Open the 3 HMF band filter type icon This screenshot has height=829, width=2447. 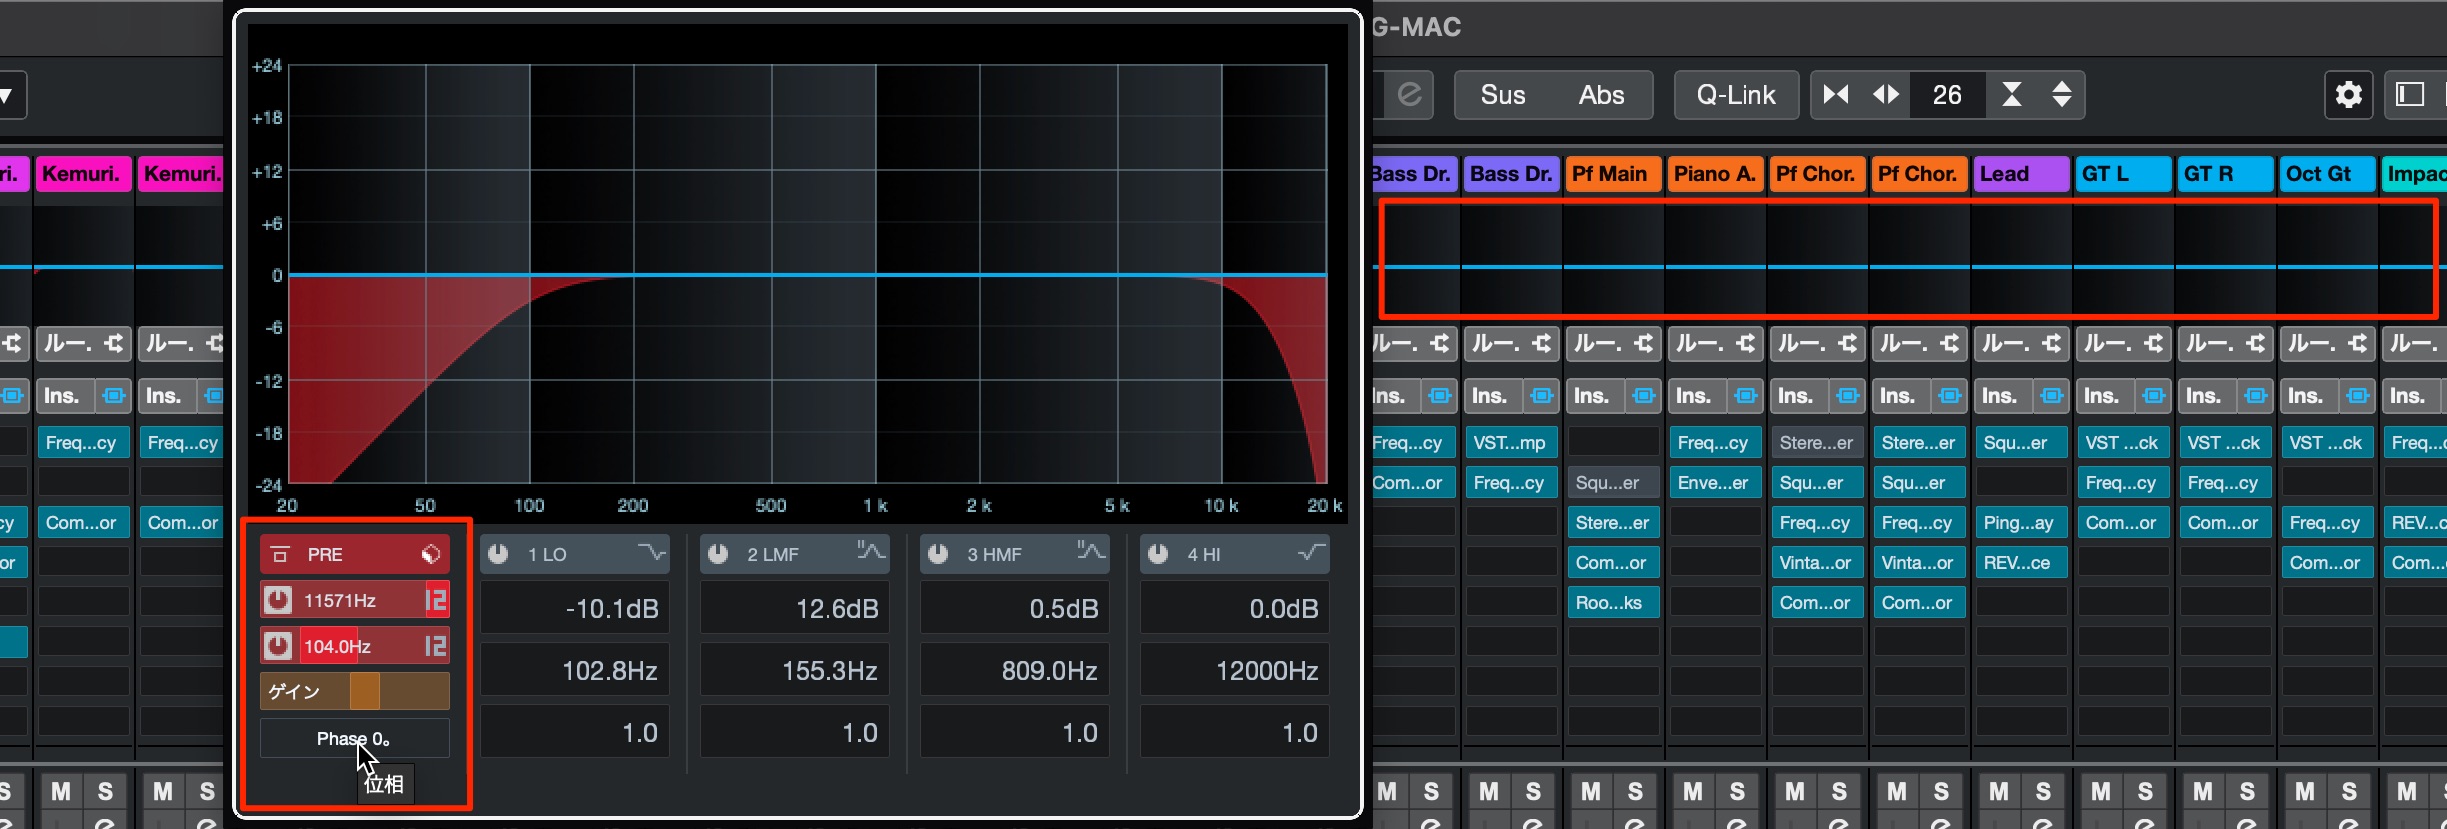click(x=1091, y=551)
